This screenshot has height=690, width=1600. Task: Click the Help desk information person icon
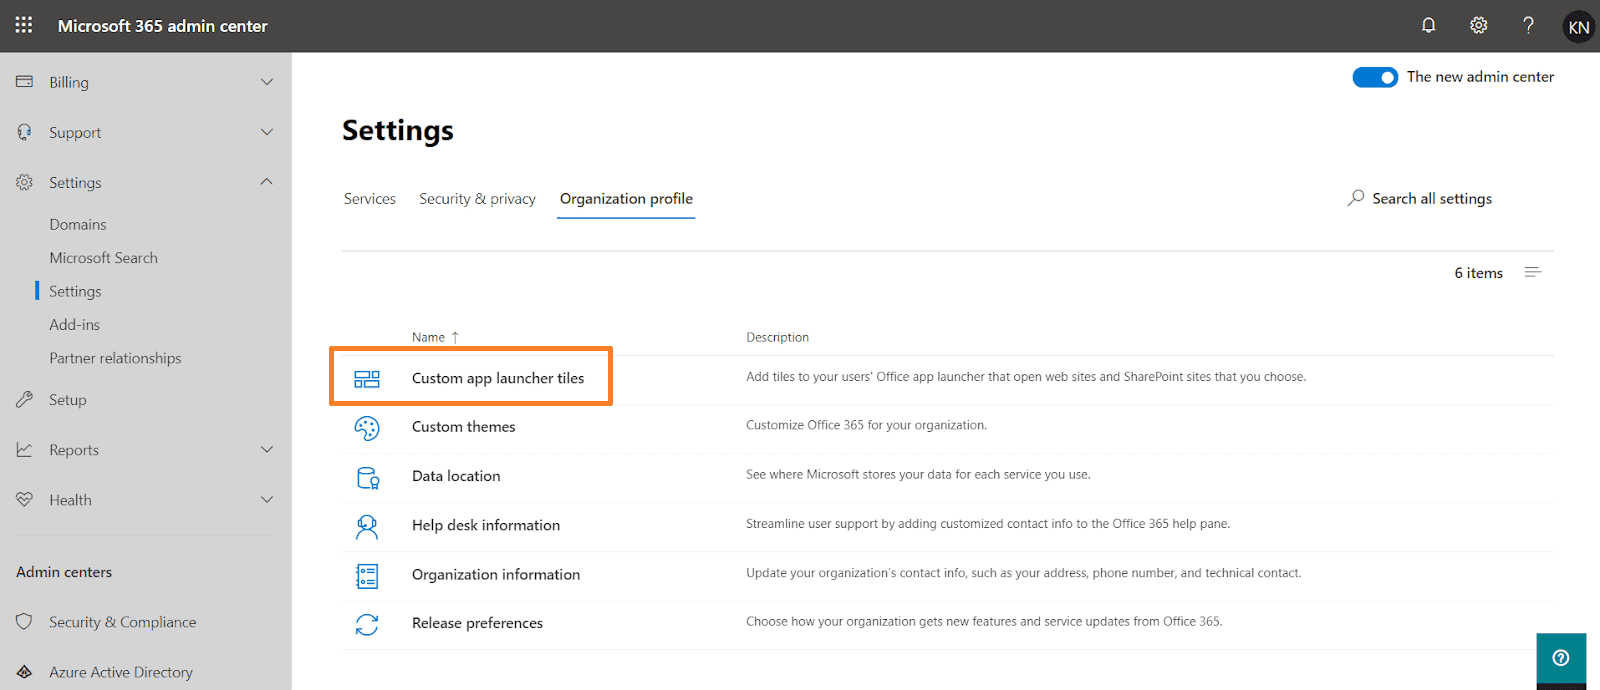[367, 526]
